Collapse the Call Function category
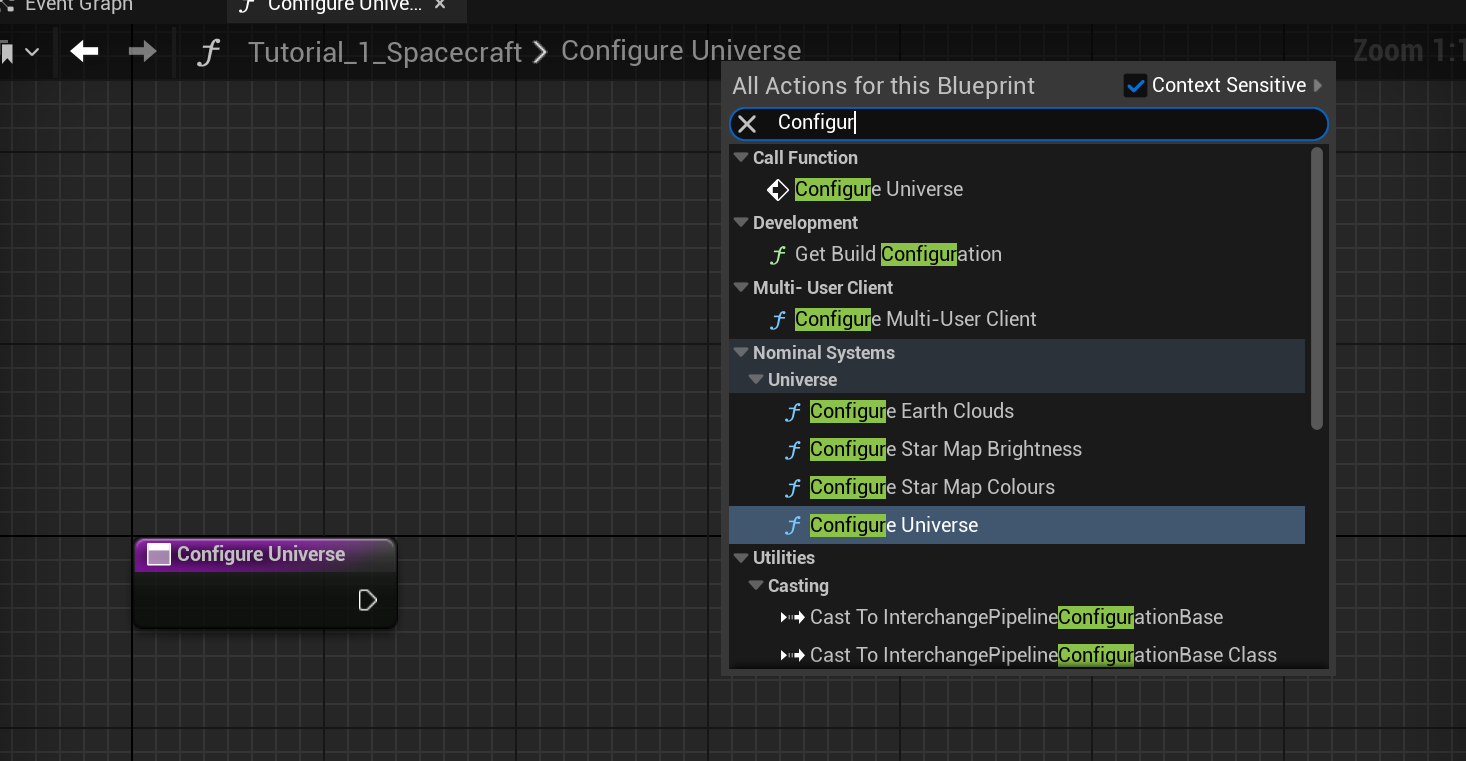Viewport: 1466px width, 761px height. point(741,158)
